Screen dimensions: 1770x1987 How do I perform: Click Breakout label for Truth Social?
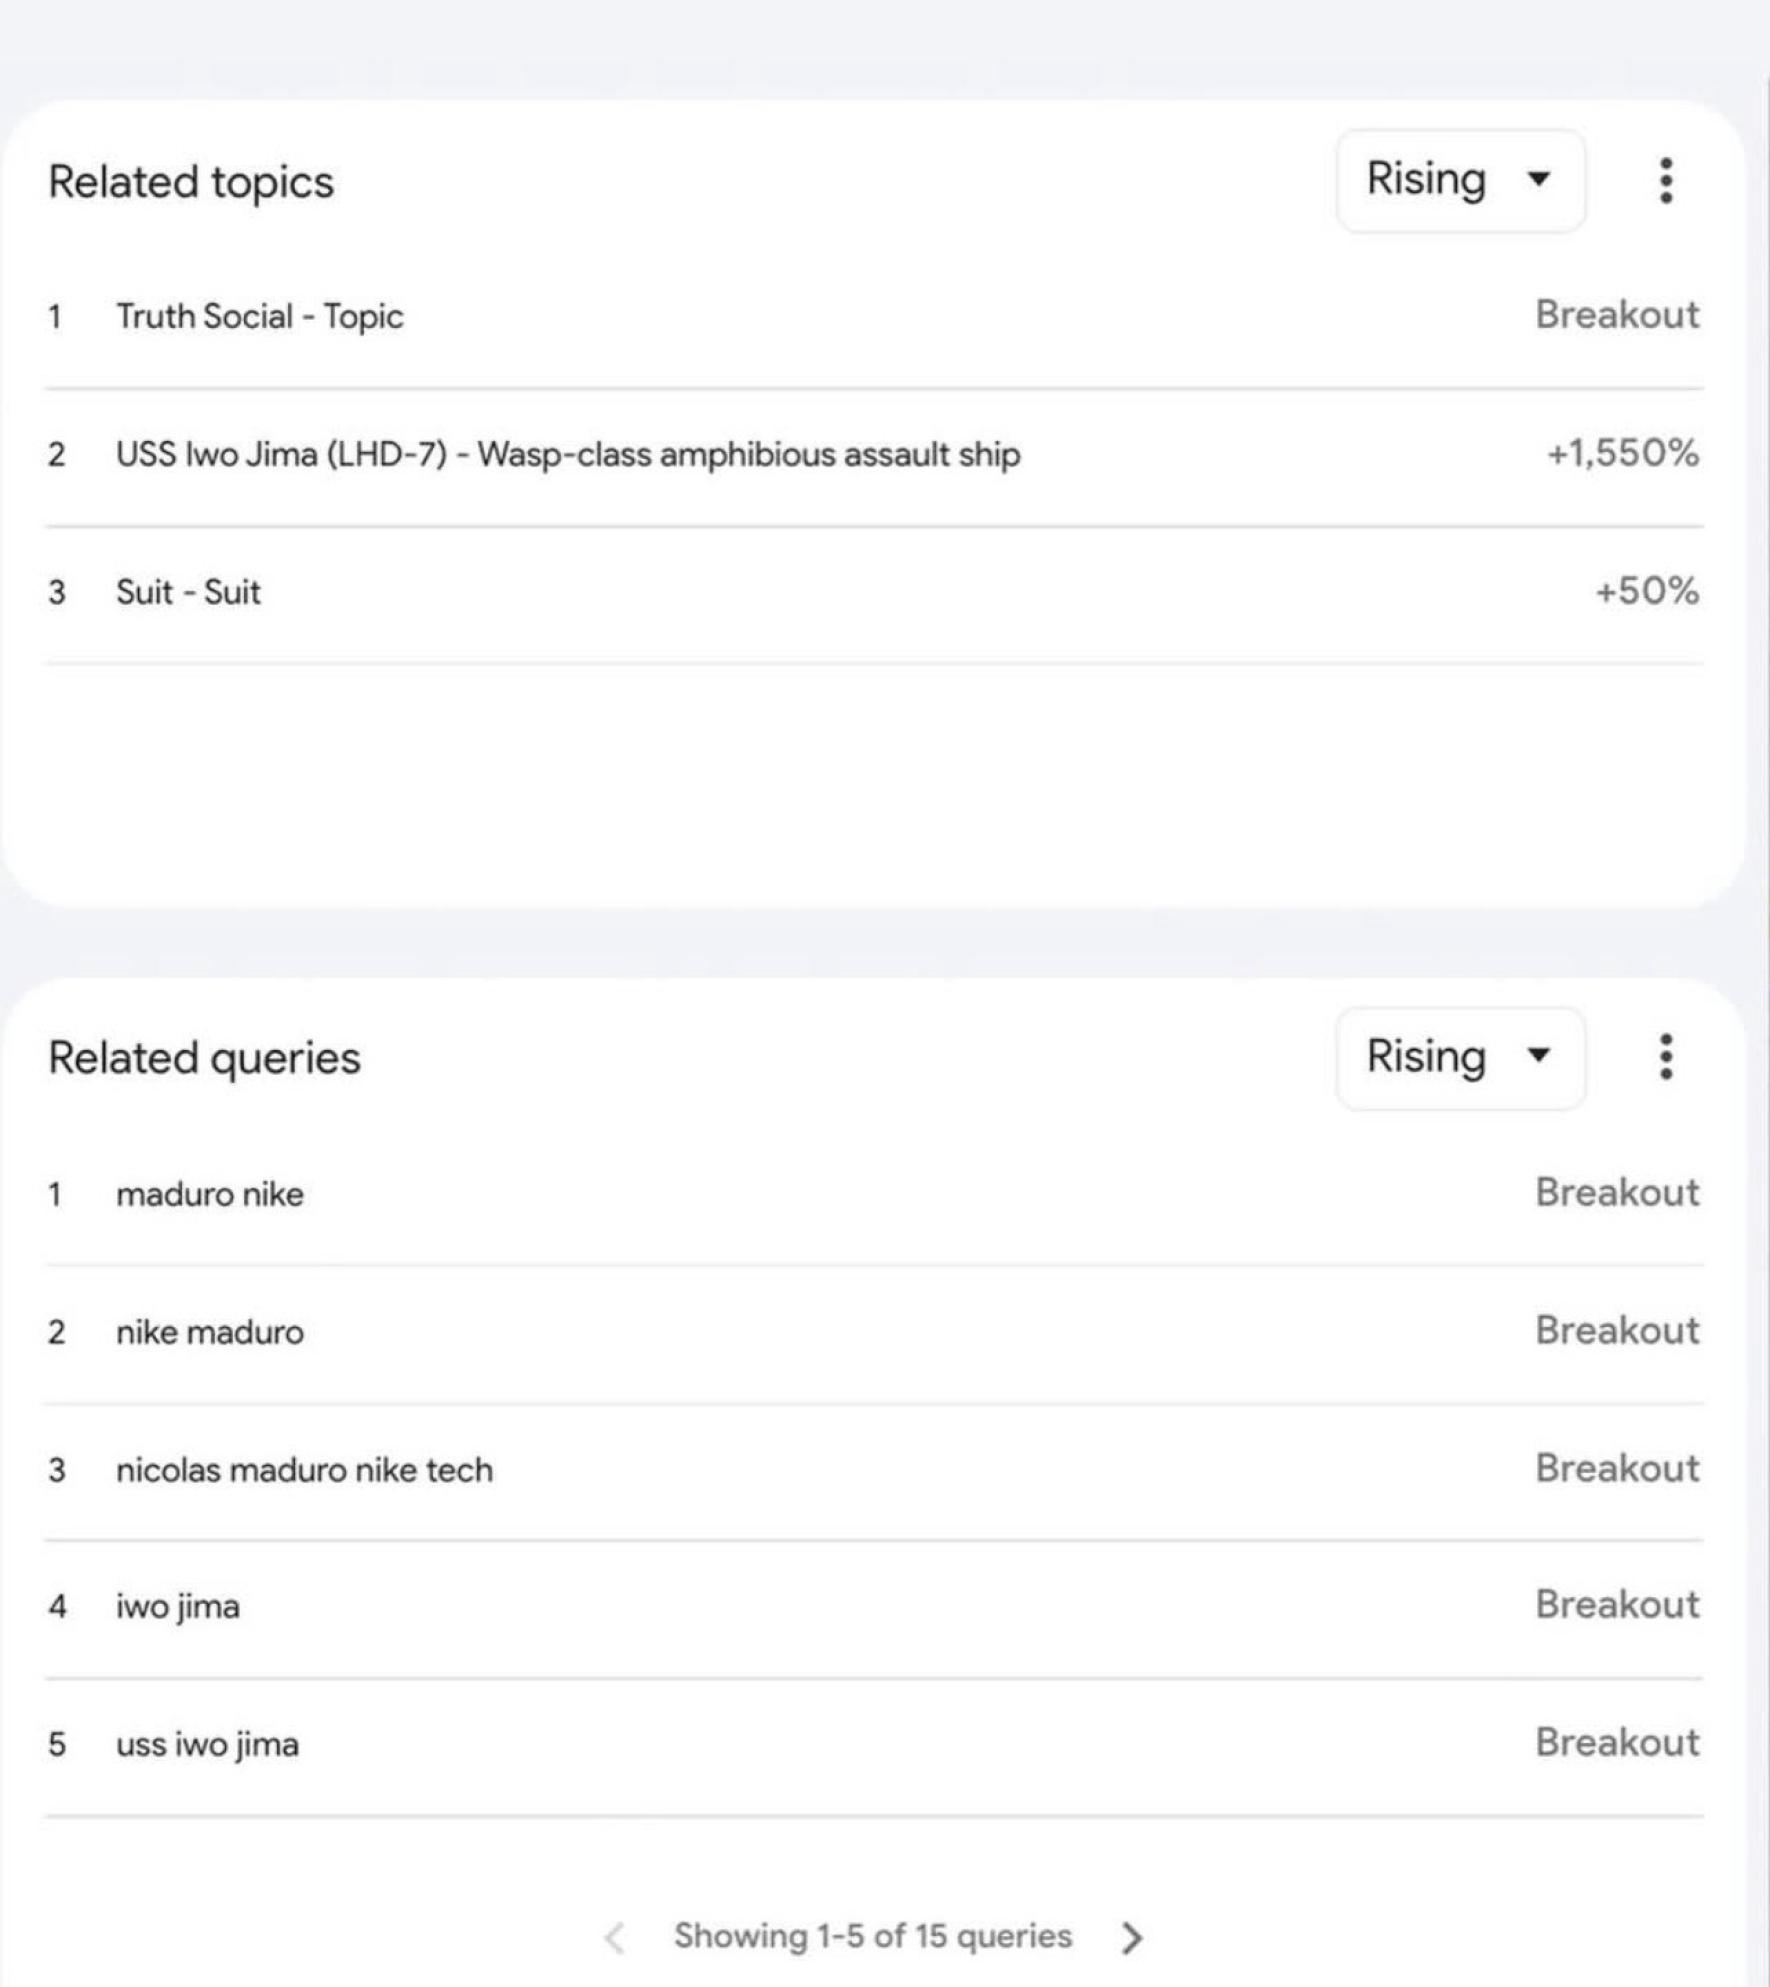[x=1617, y=315]
